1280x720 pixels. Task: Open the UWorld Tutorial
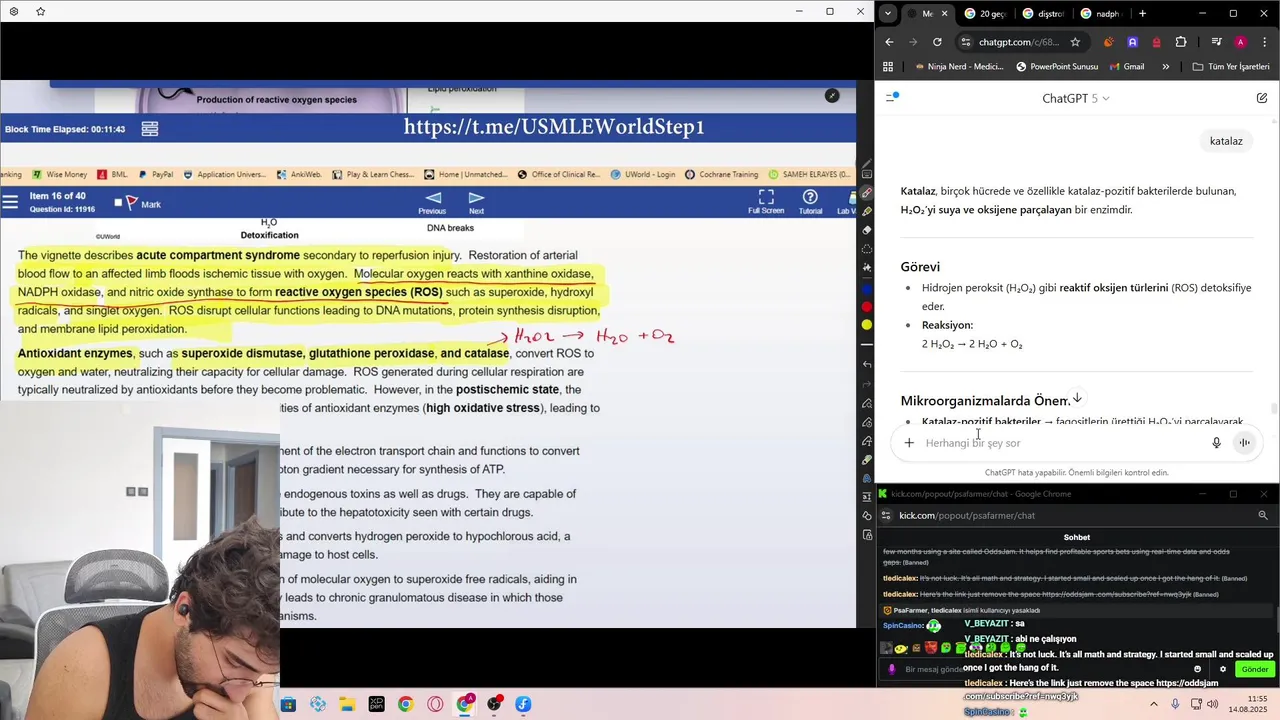point(810,202)
